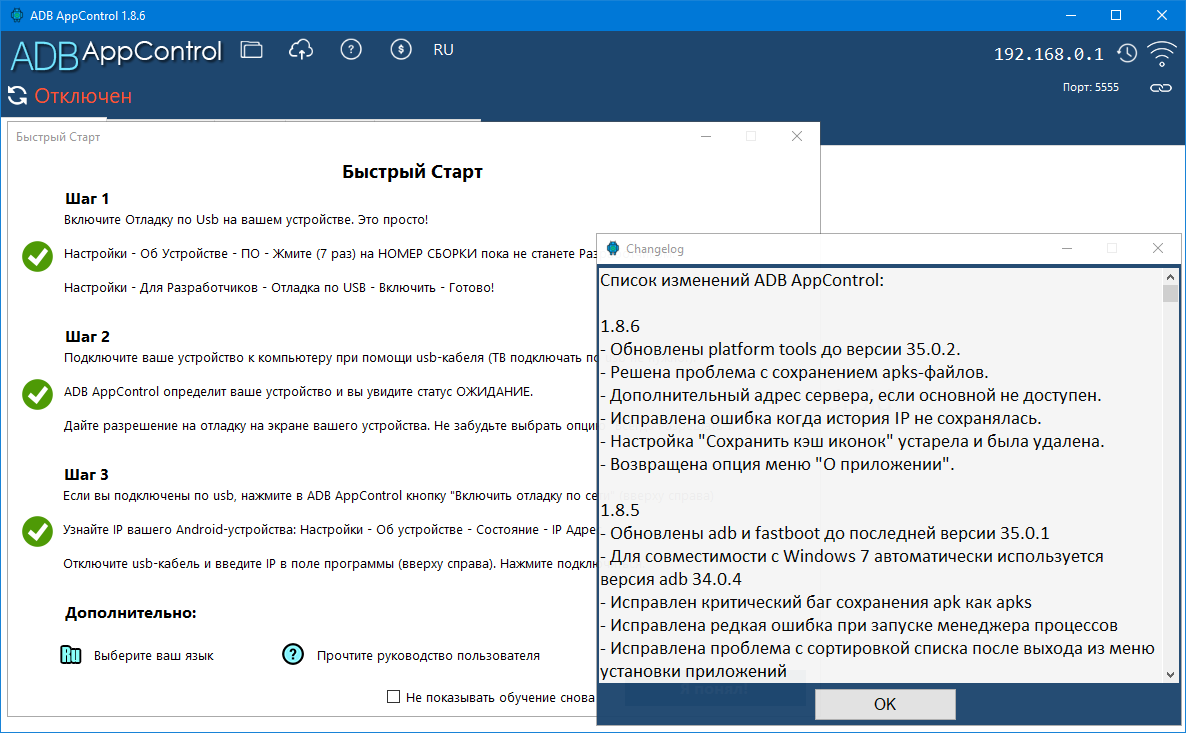Open the file manager folder icon
This screenshot has height=733, width=1186.
pos(251,50)
